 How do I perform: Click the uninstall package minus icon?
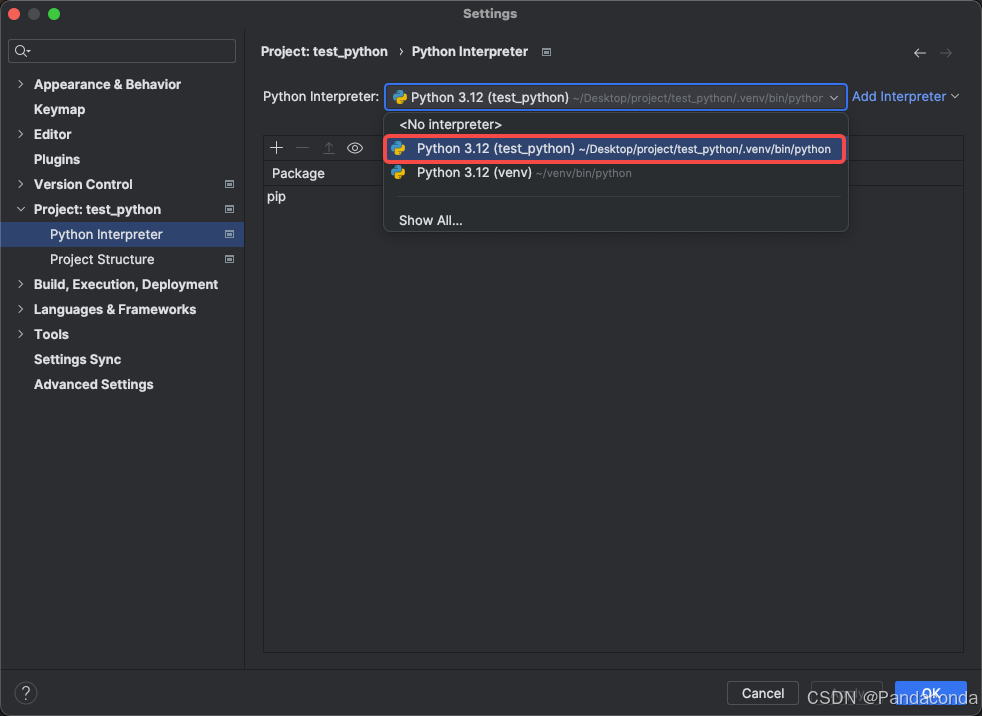coord(302,148)
